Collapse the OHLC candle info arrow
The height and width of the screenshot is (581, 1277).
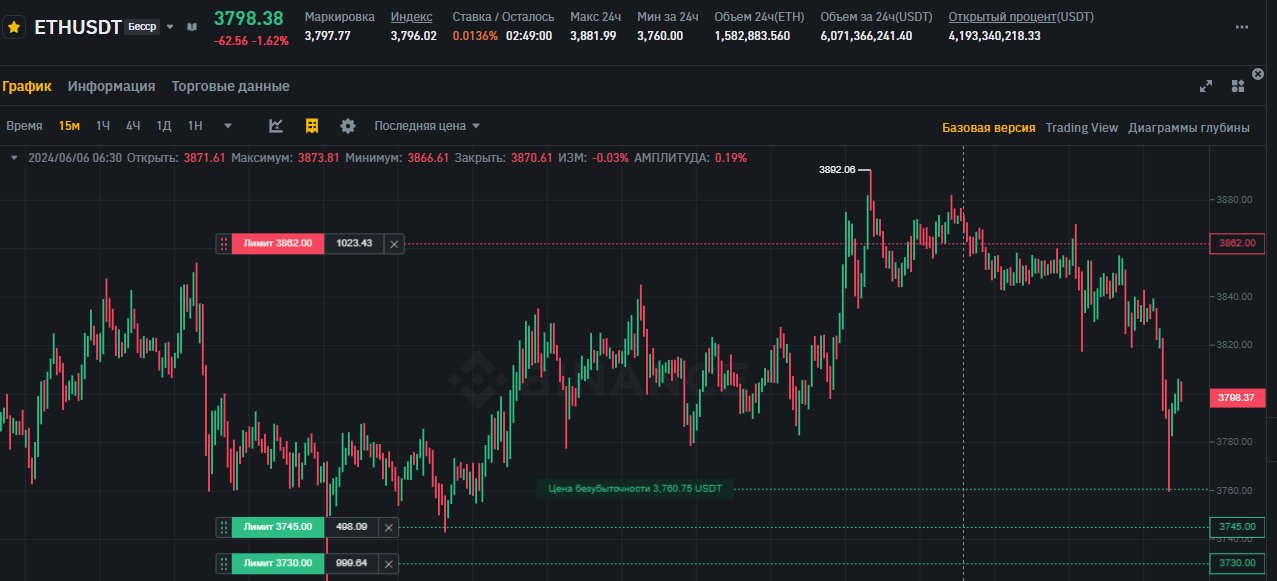pos(14,158)
